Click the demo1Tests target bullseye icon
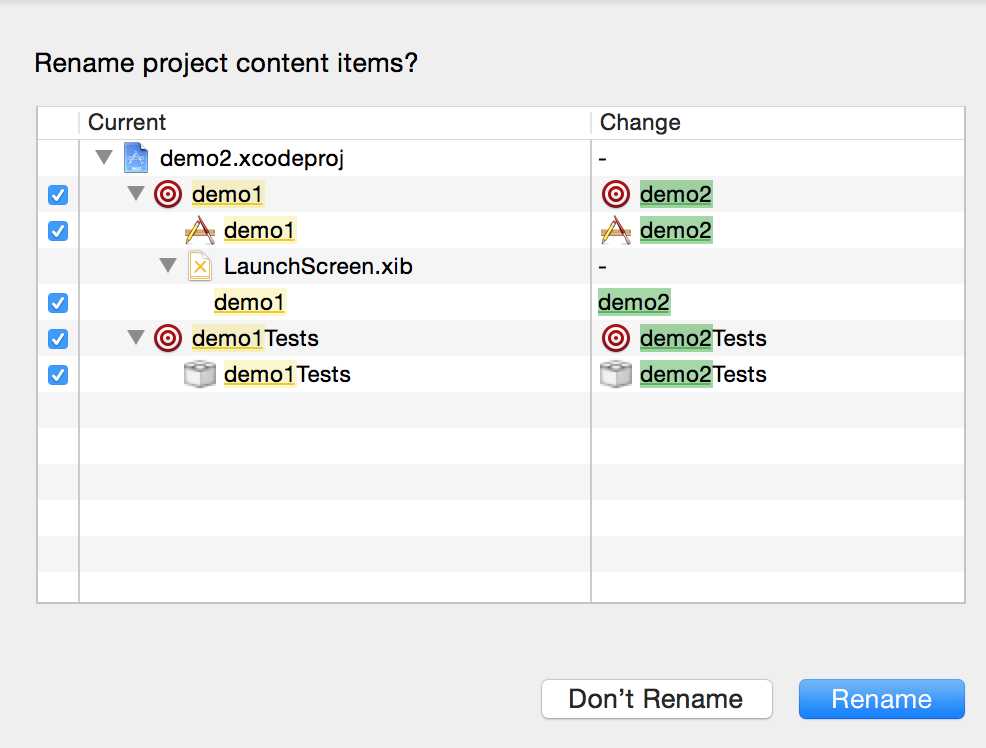The width and height of the screenshot is (986, 748). [x=168, y=338]
